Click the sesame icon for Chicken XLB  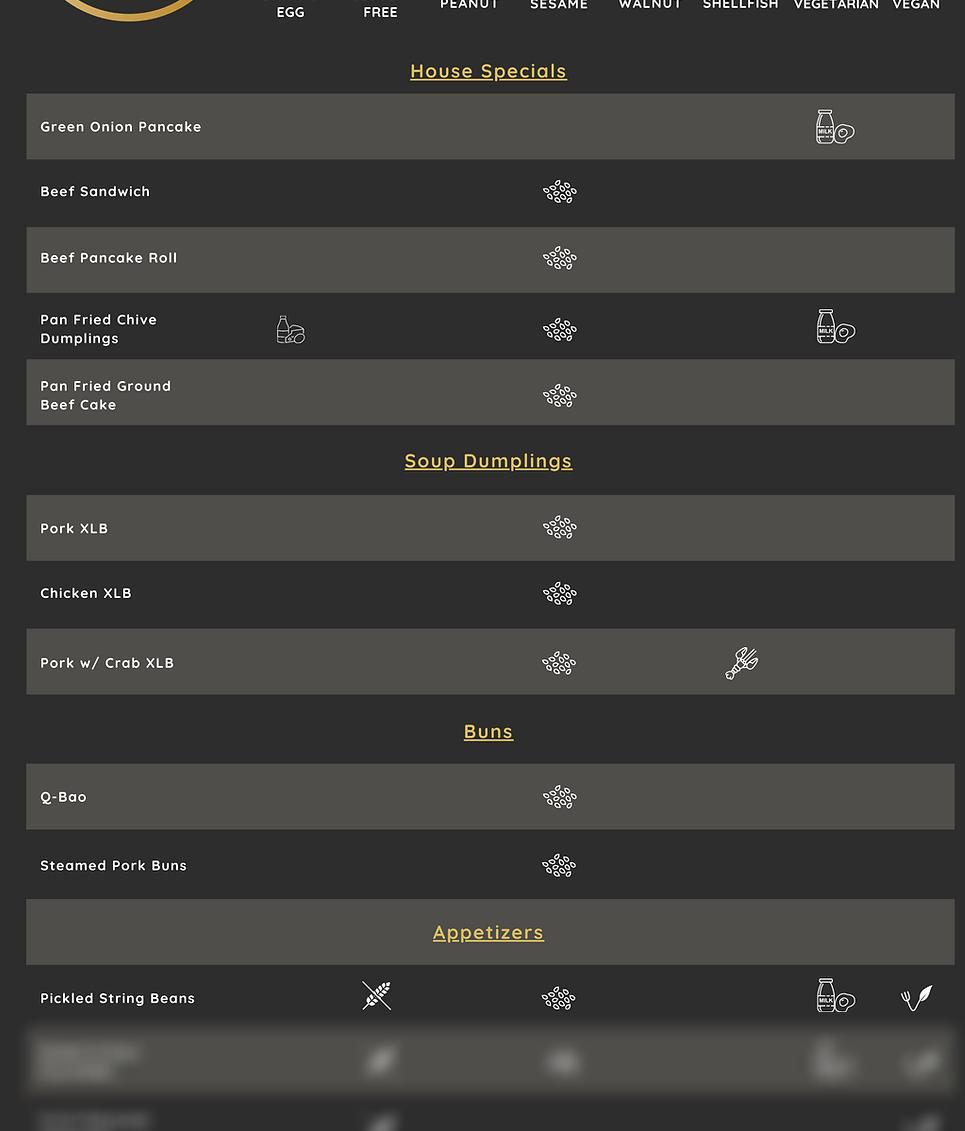coord(560,594)
